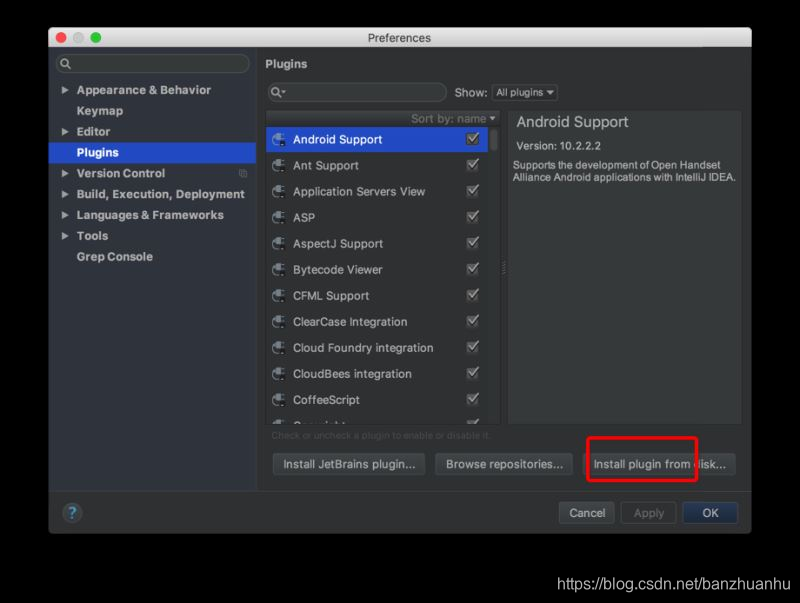Select the ClearCase Integration row
This screenshot has height=603, width=800.
point(377,321)
